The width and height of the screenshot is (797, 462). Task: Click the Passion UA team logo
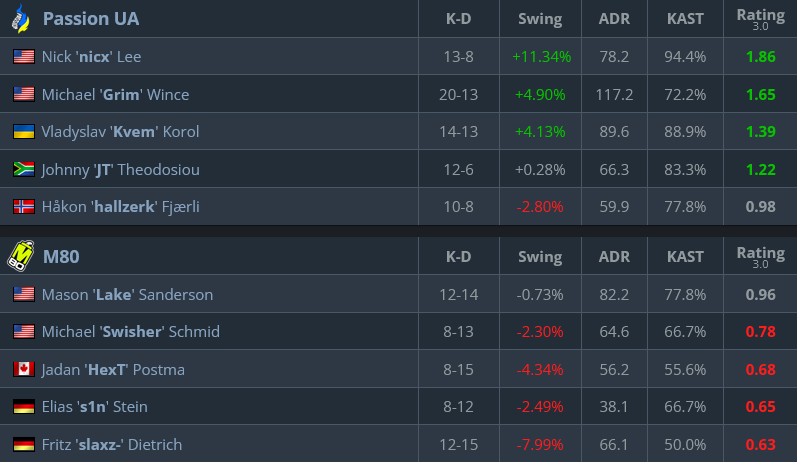click(21, 19)
